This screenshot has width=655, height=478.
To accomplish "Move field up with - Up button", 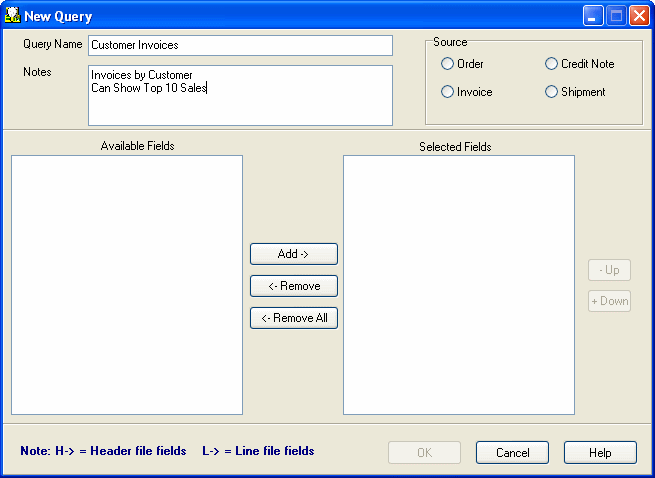I will (609, 270).
